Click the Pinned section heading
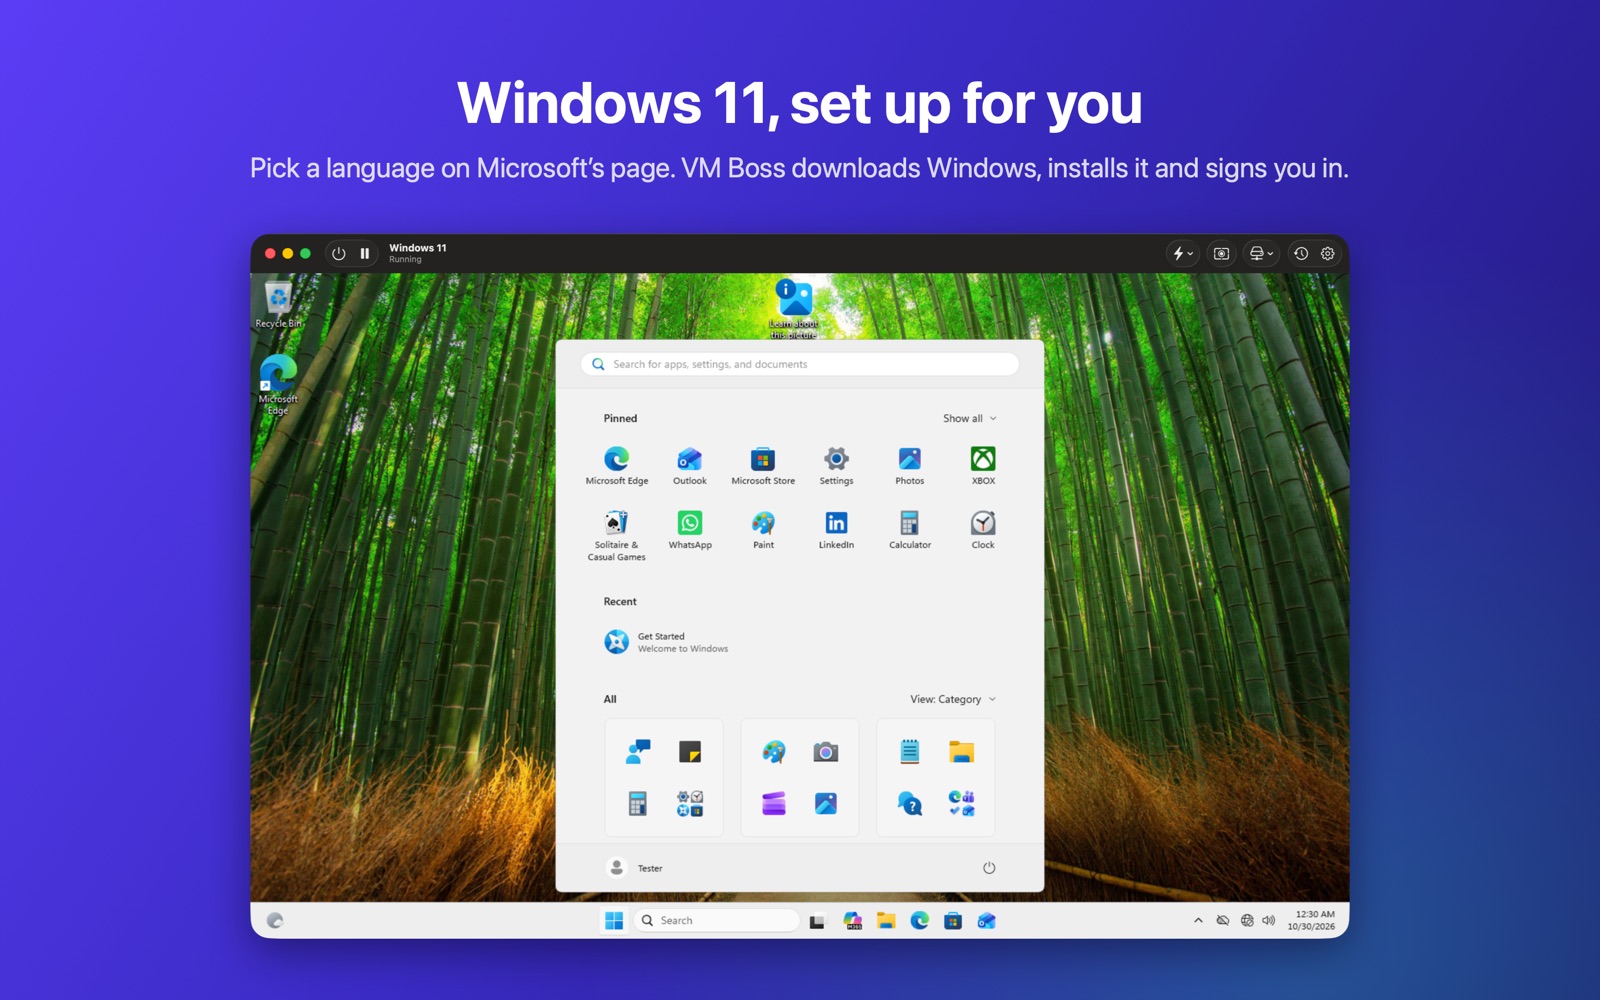Image resolution: width=1600 pixels, height=1000 pixels. [x=620, y=419]
